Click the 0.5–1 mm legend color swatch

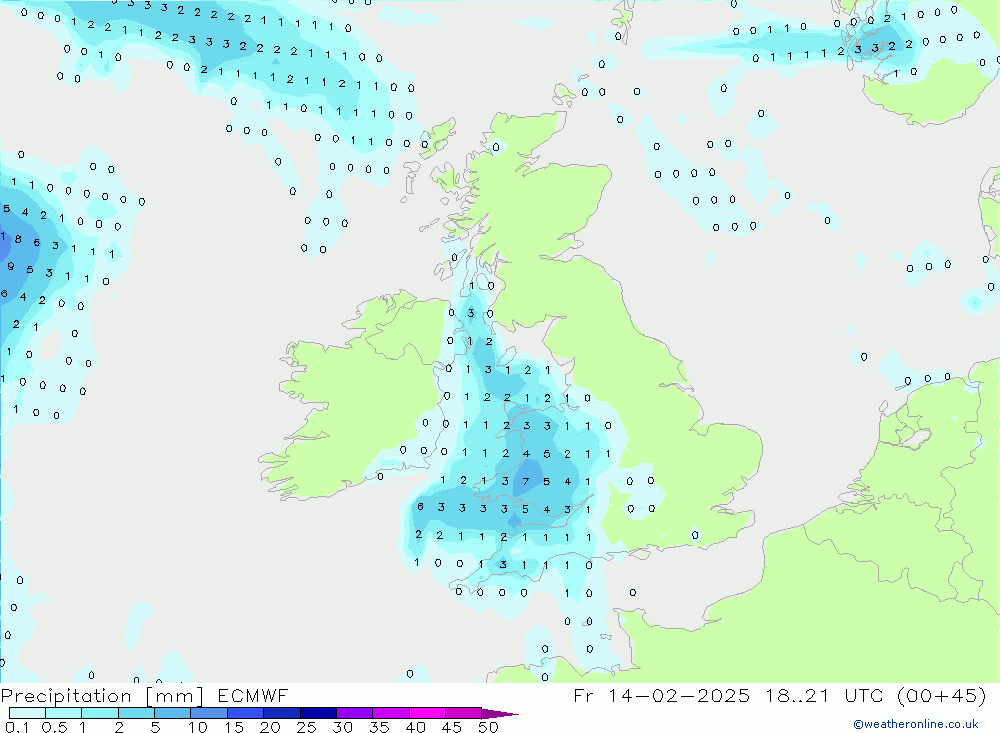point(64,713)
